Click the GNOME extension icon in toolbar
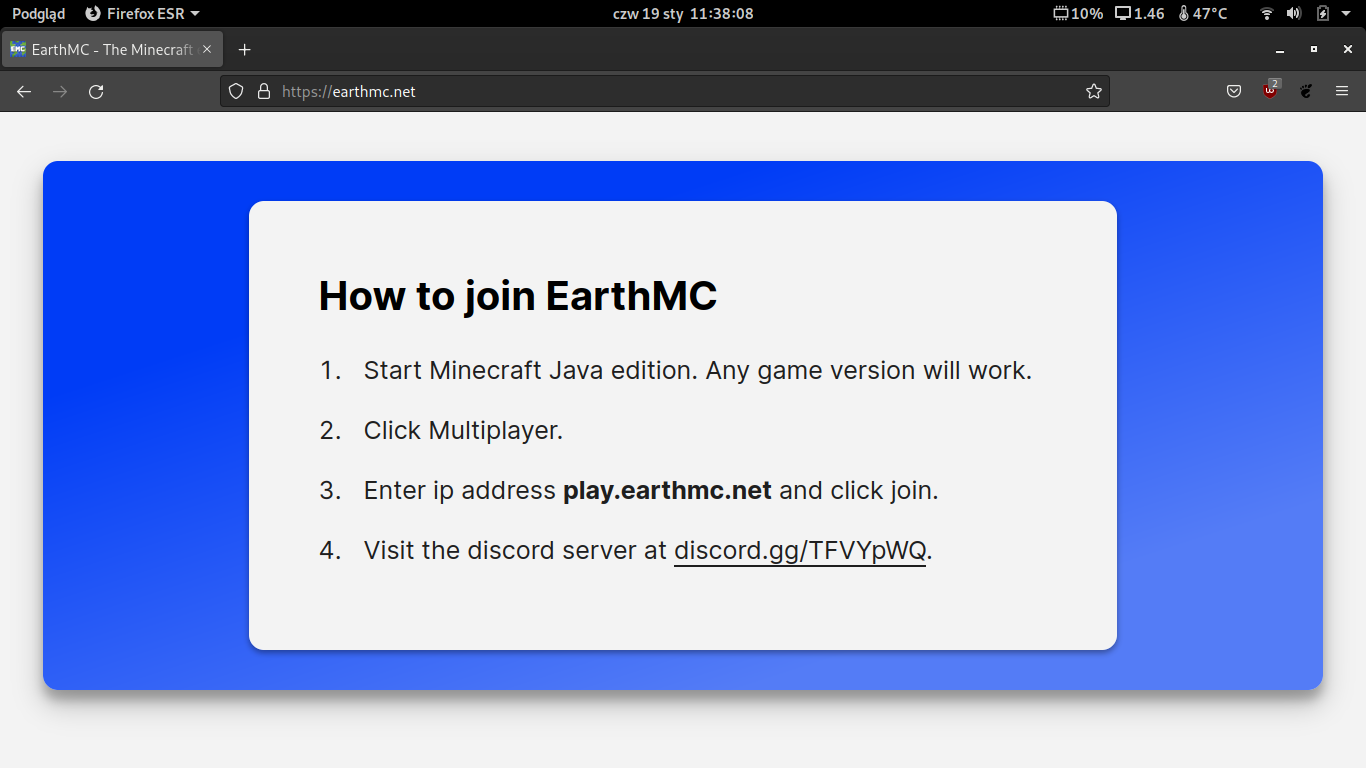Screen dimensions: 1366x768 click(1305, 91)
